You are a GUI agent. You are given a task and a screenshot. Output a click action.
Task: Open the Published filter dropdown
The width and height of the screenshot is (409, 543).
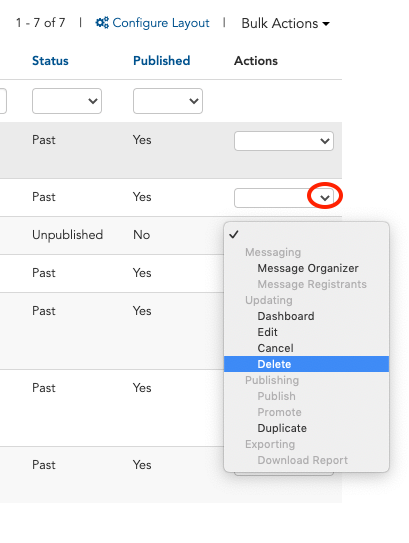[x=168, y=101]
